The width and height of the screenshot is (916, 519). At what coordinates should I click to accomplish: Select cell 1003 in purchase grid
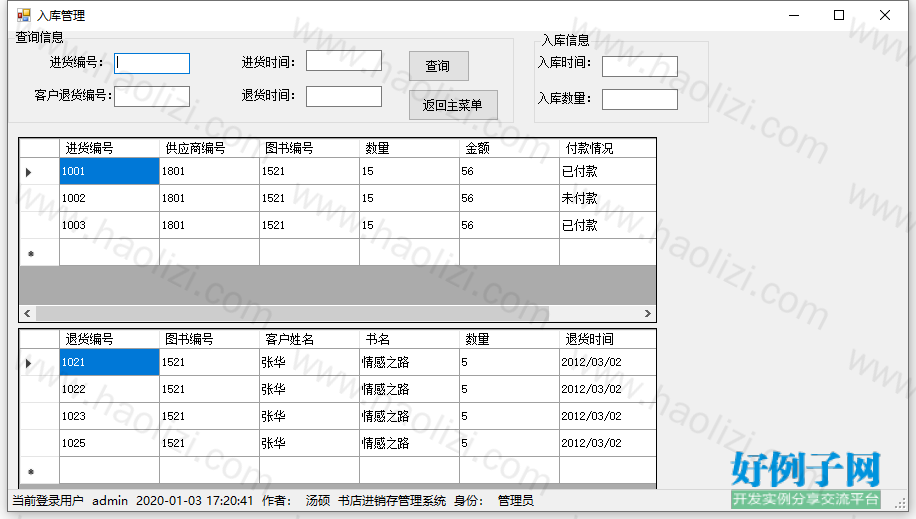coord(109,225)
